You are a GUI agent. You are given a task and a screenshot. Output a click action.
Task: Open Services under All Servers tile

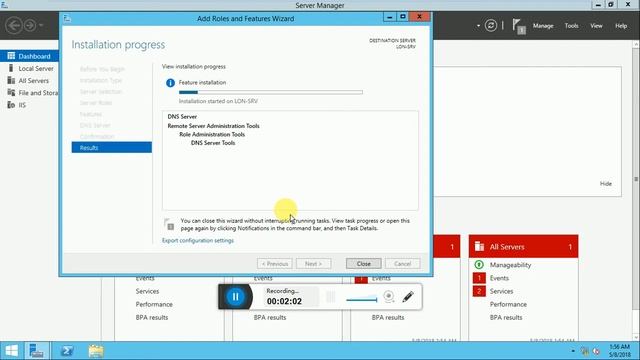click(x=501, y=291)
